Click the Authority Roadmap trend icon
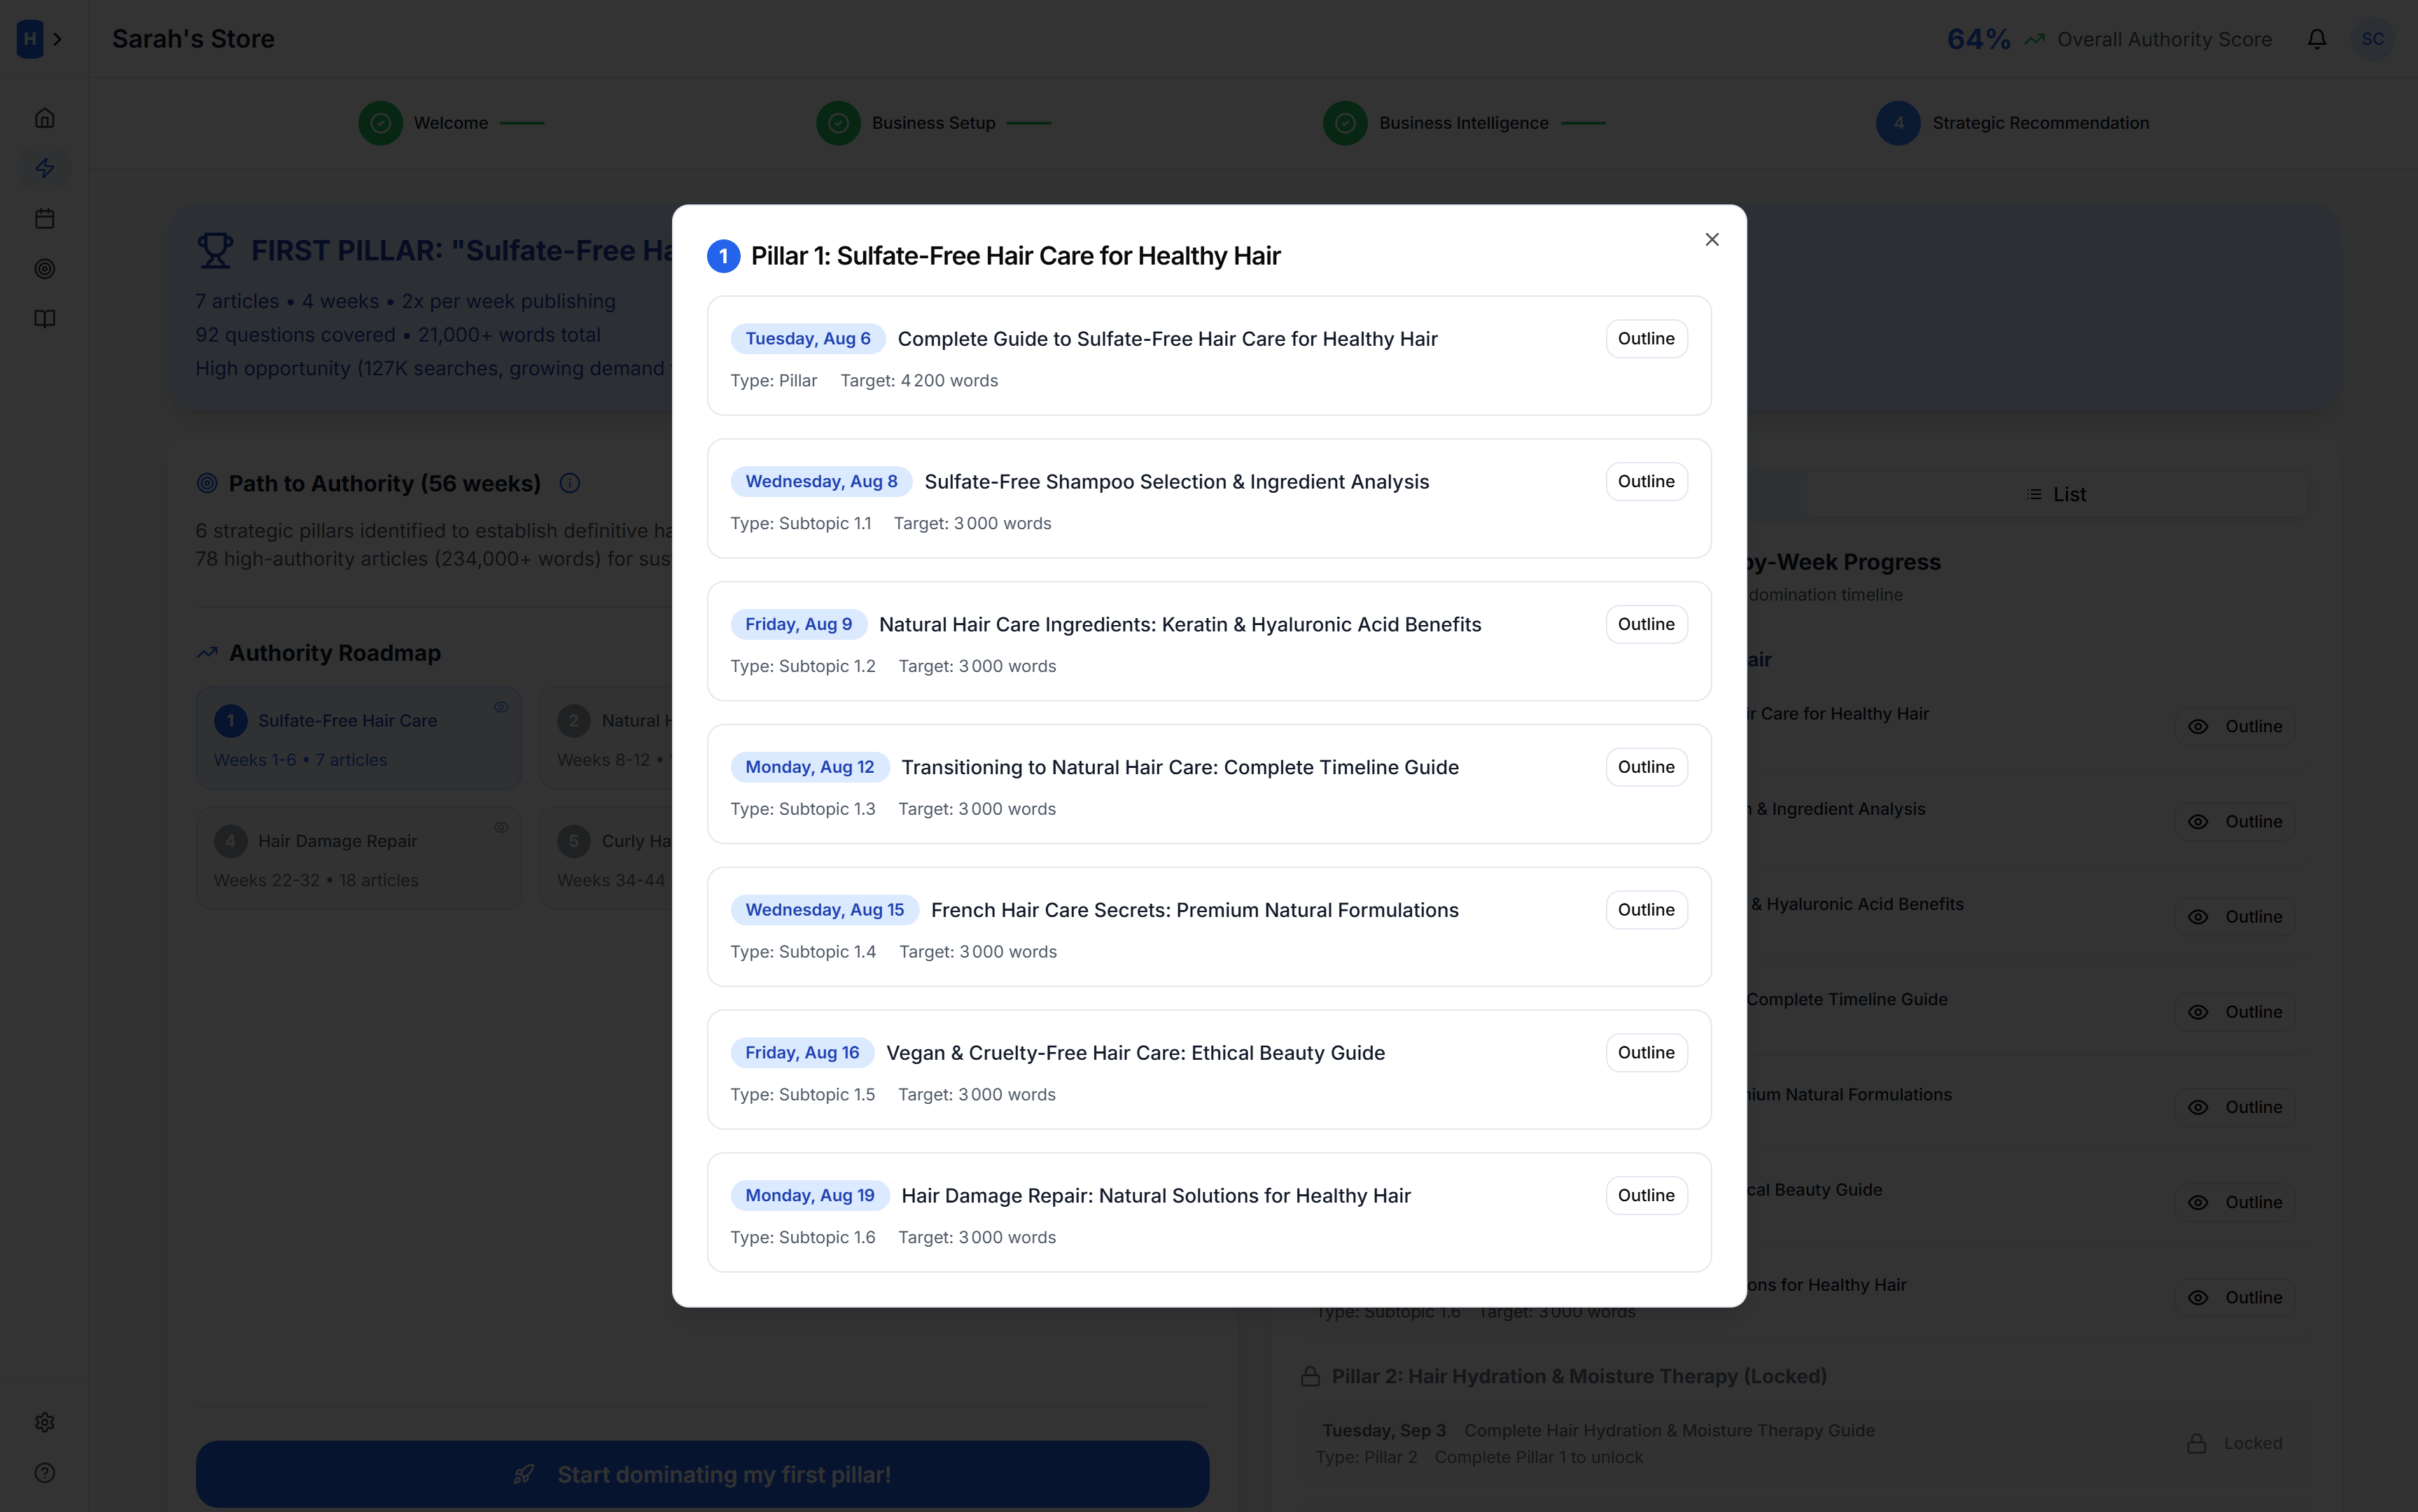The height and width of the screenshot is (1512, 2418). tap(207, 653)
